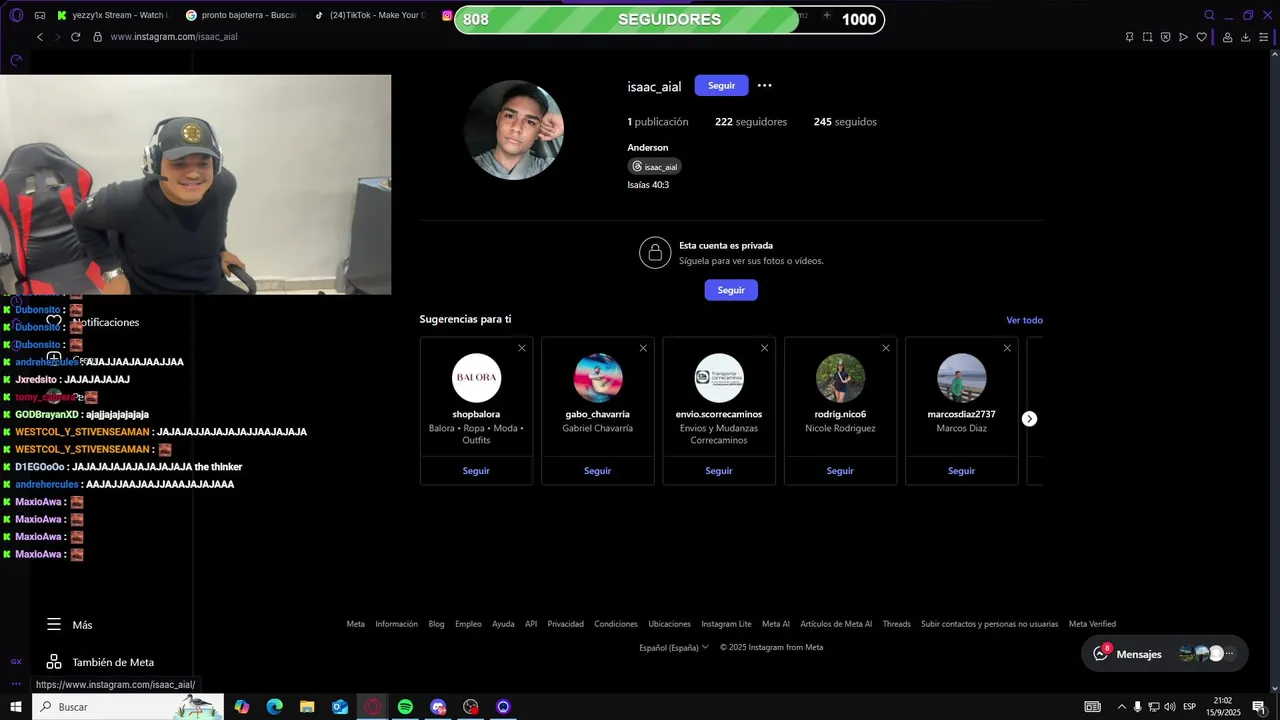
Task: Go back with the browser back arrow
Action: point(40,37)
